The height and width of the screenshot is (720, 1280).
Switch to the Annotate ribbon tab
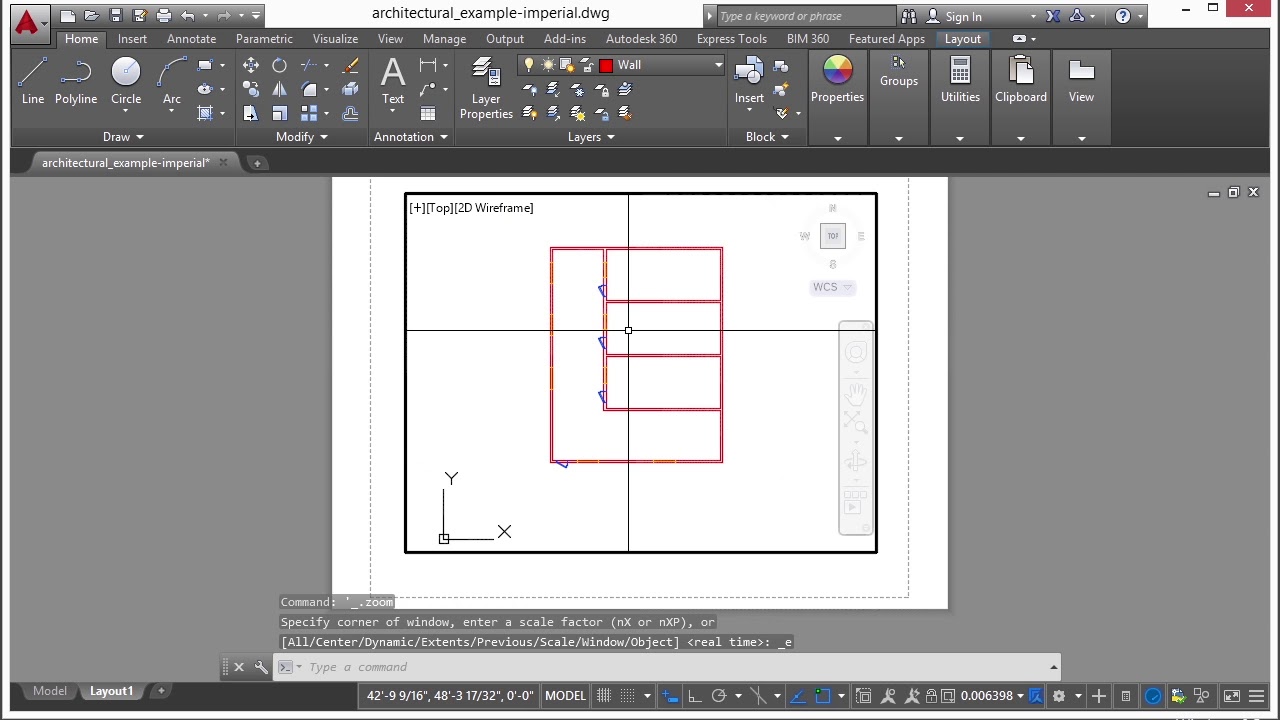point(191,39)
